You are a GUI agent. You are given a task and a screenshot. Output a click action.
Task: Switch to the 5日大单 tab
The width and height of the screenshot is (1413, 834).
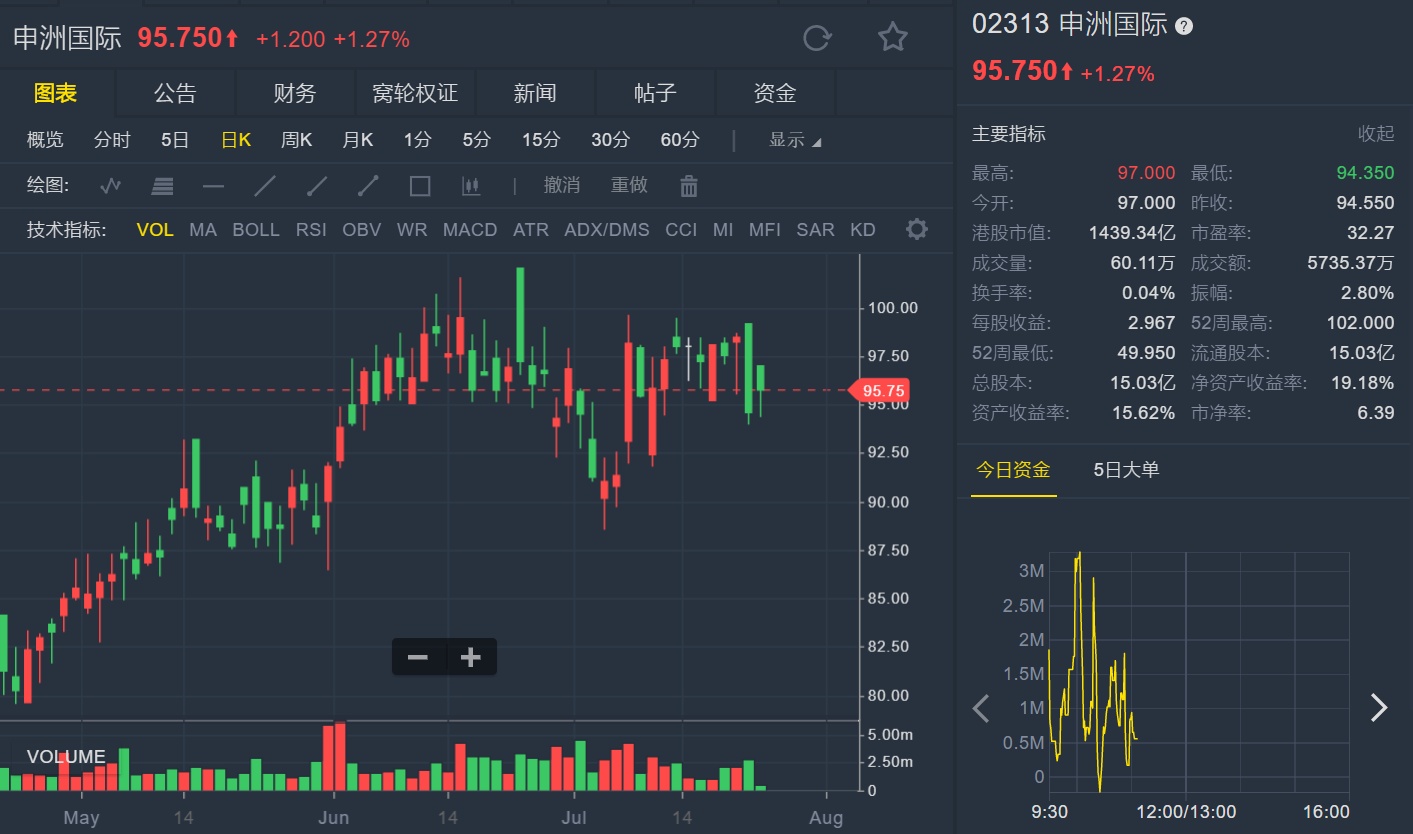pyautogui.click(x=1126, y=470)
